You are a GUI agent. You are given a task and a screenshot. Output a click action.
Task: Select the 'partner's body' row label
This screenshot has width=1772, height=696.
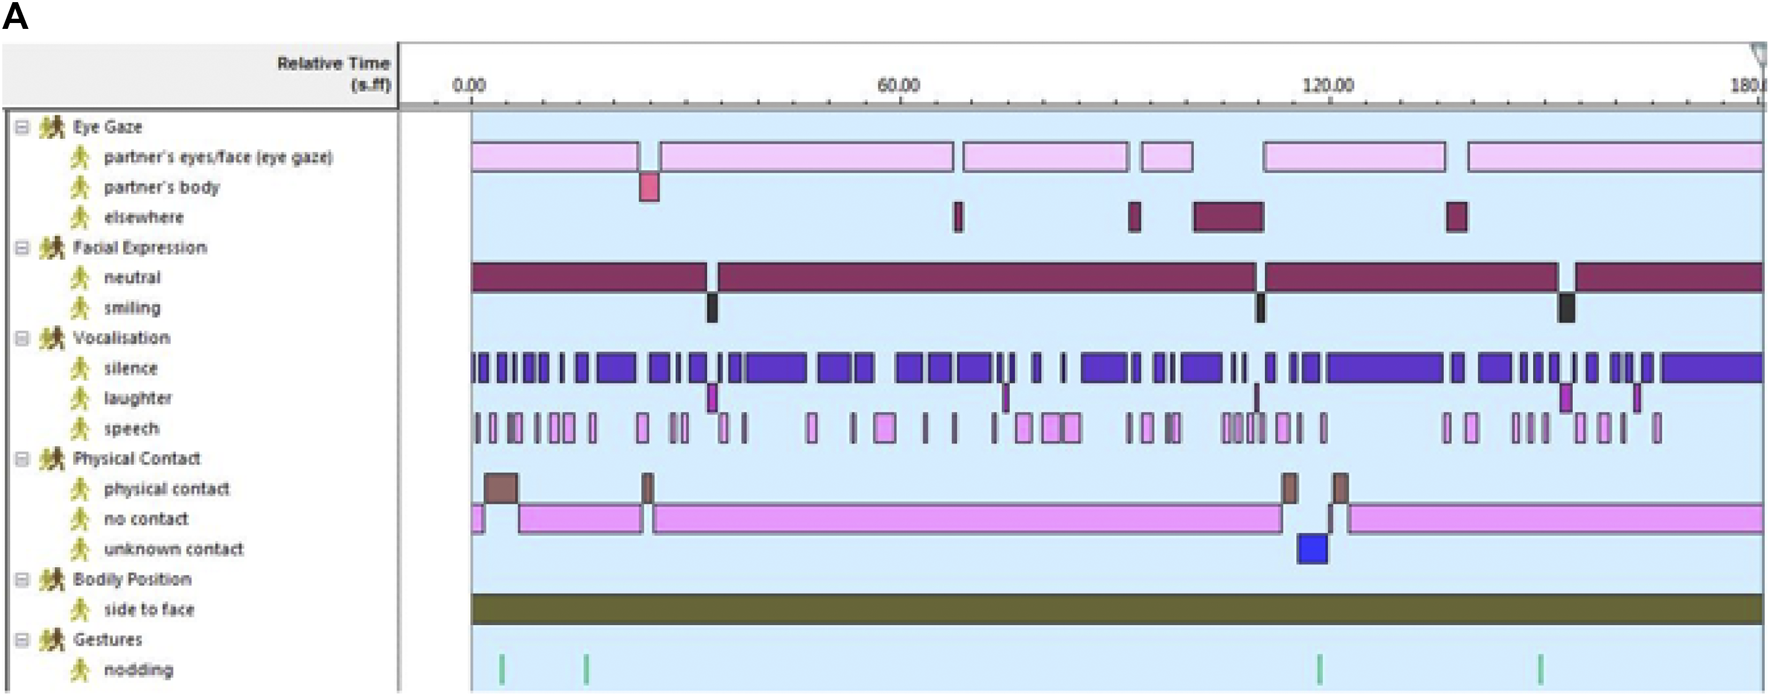161,187
